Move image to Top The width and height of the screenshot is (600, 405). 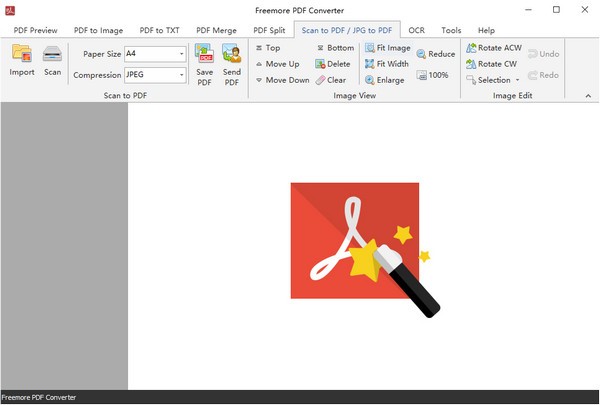[268, 48]
